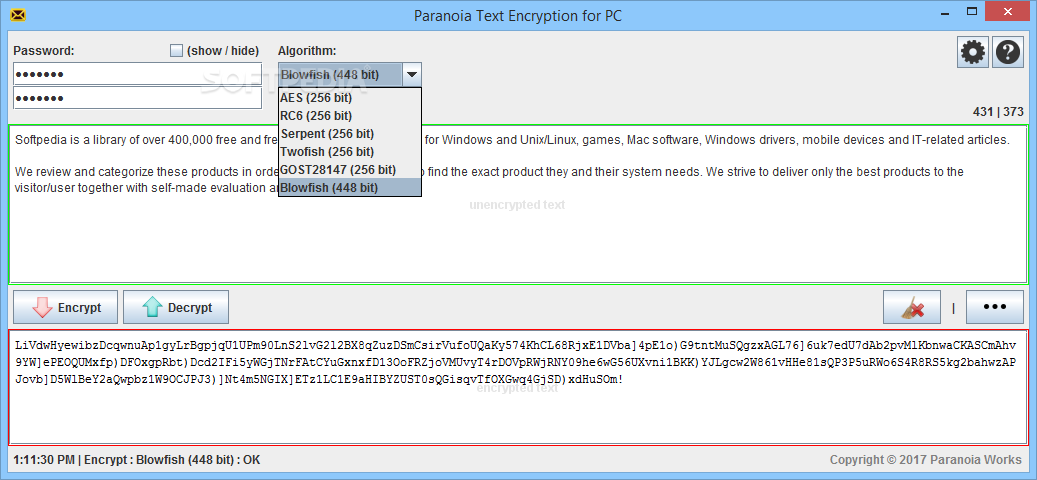Toggle the show / hide password checkbox
The height and width of the screenshot is (480, 1037).
click(176, 50)
